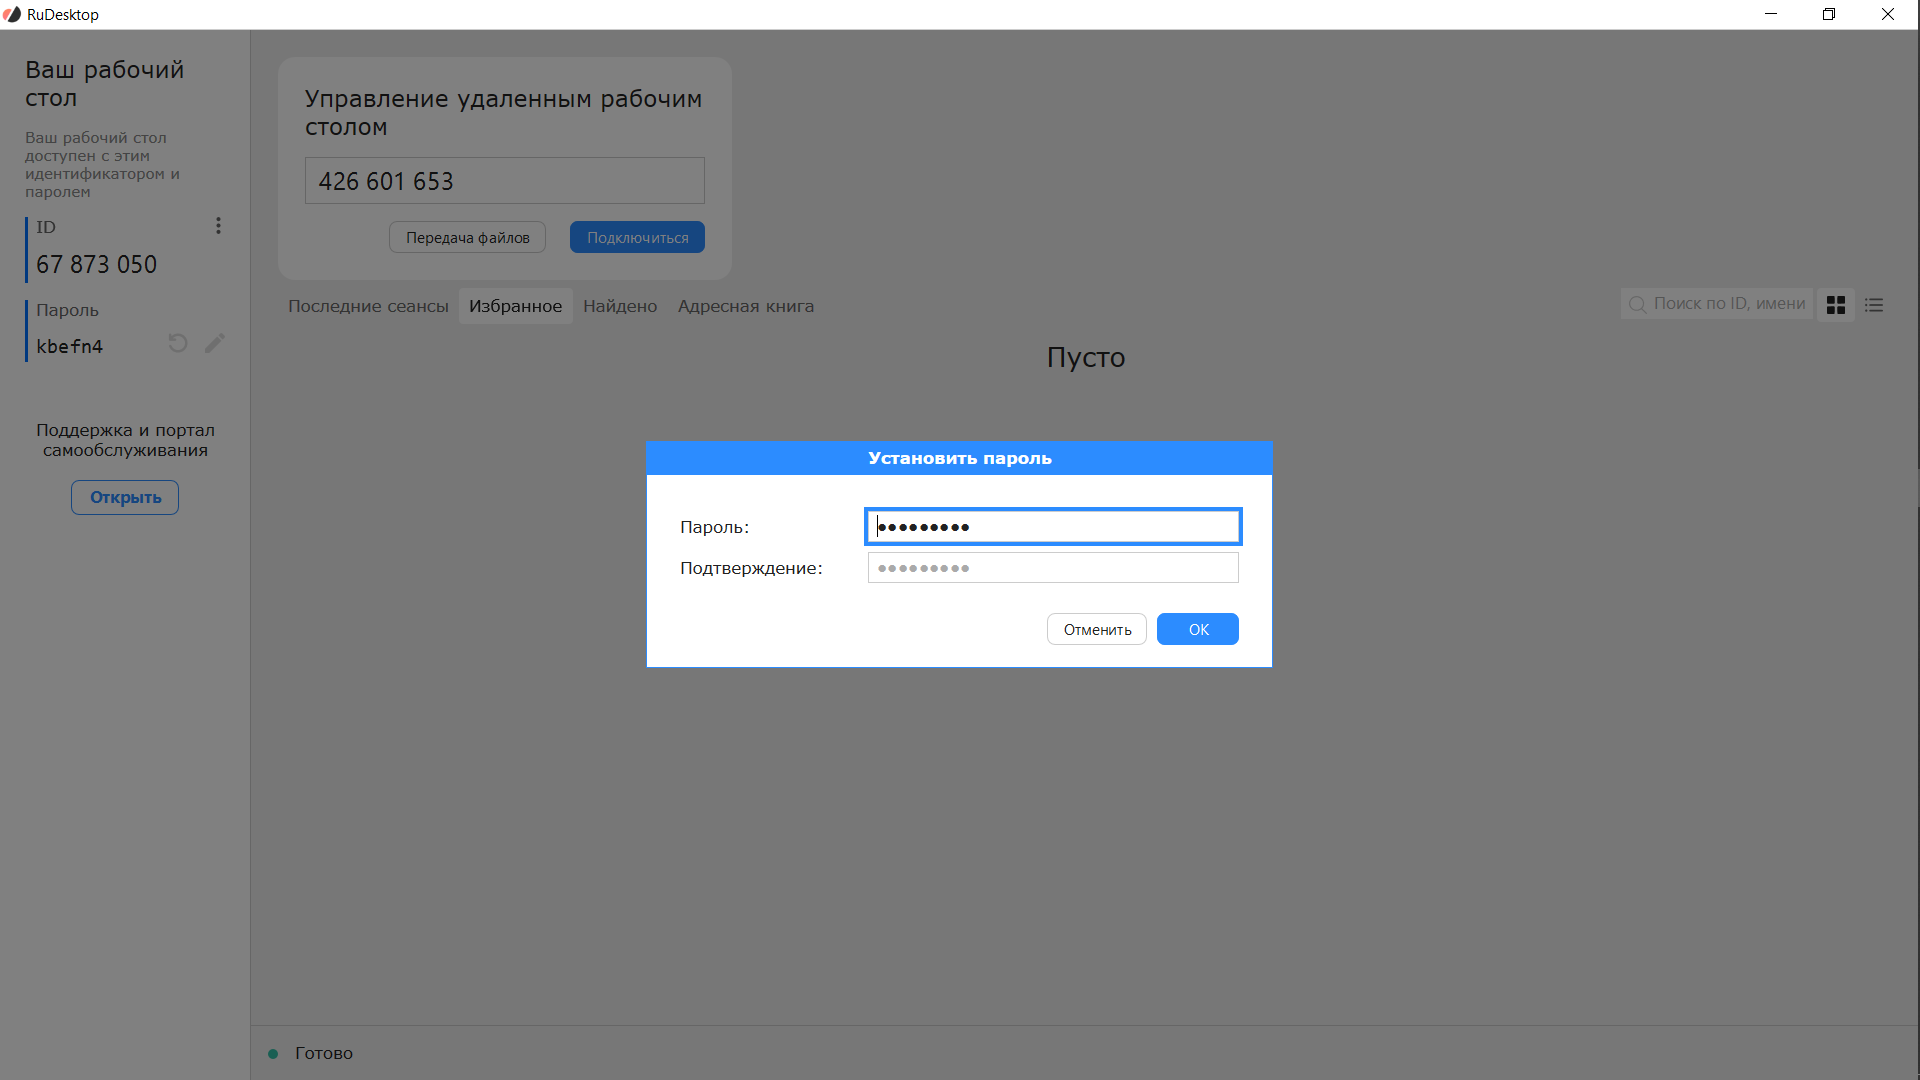This screenshot has height=1080, width=1920.
Task: Click Открыть support portal button
Action: point(125,497)
